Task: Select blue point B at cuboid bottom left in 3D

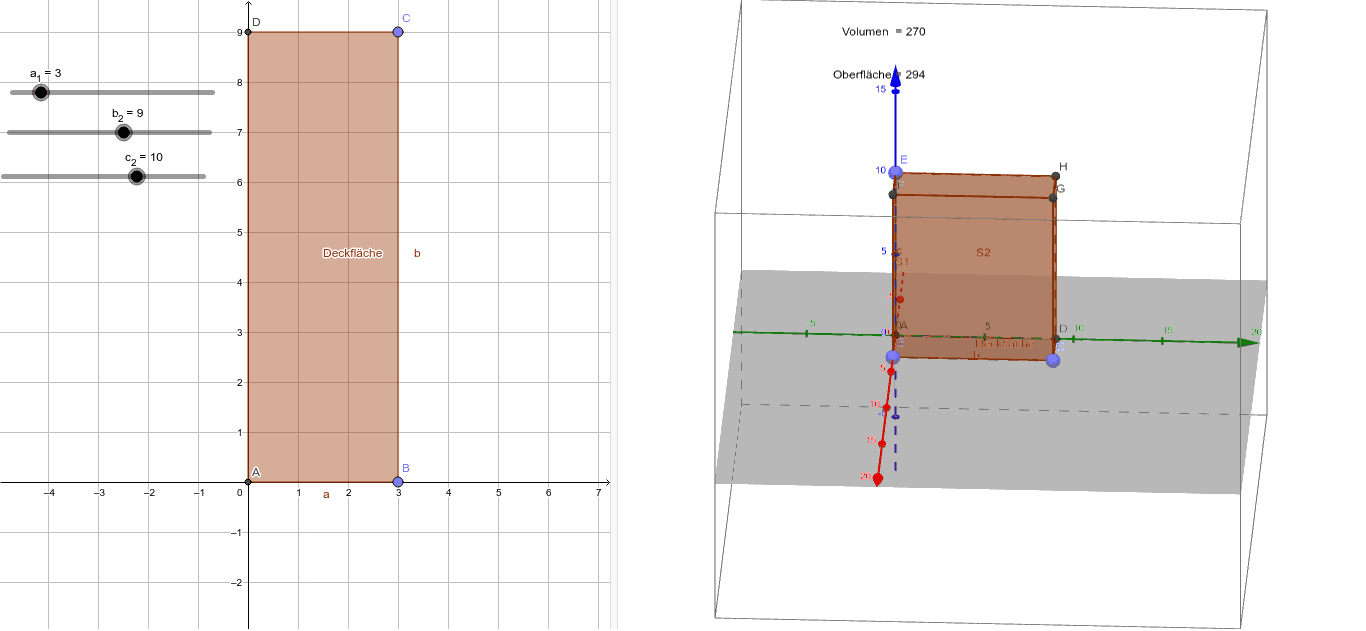Action: pyautogui.click(x=893, y=357)
